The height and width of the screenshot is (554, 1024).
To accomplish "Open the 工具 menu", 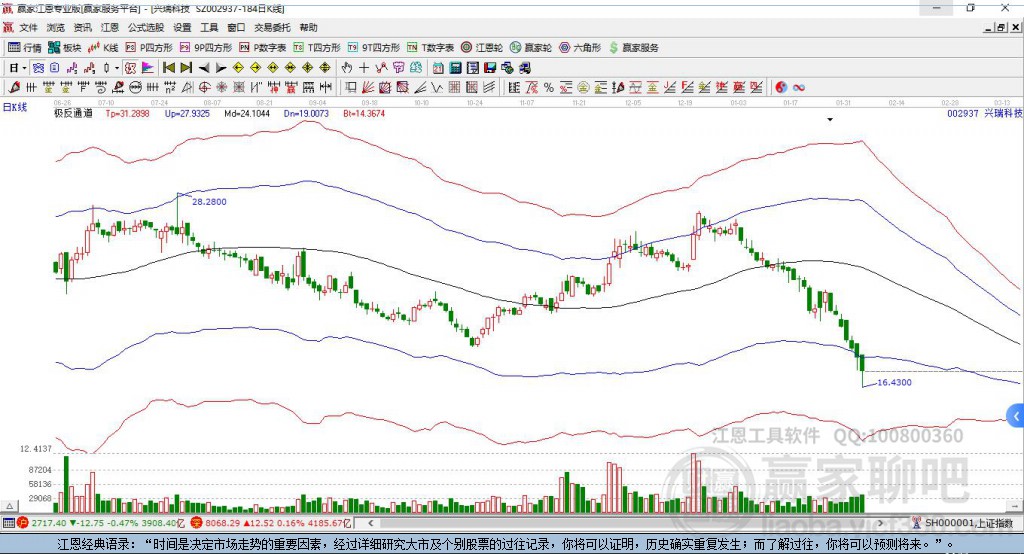I will [x=209, y=27].
